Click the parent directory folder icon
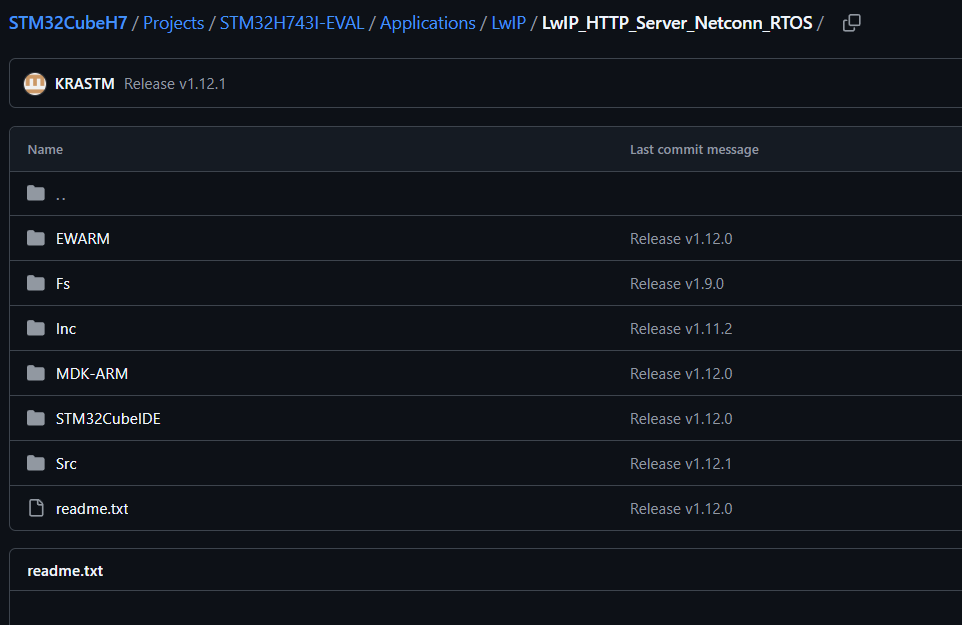Screen dimensions: 962x625 click(36, 193)
